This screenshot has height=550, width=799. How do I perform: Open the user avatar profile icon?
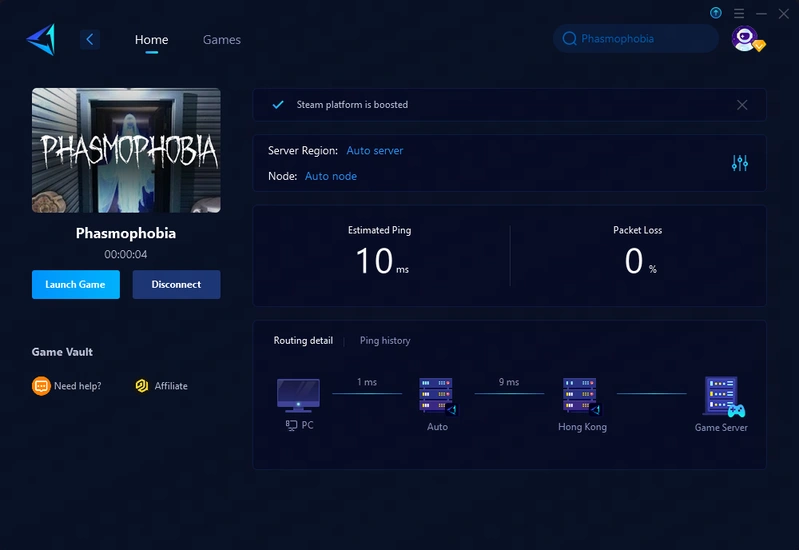[744, 38]
